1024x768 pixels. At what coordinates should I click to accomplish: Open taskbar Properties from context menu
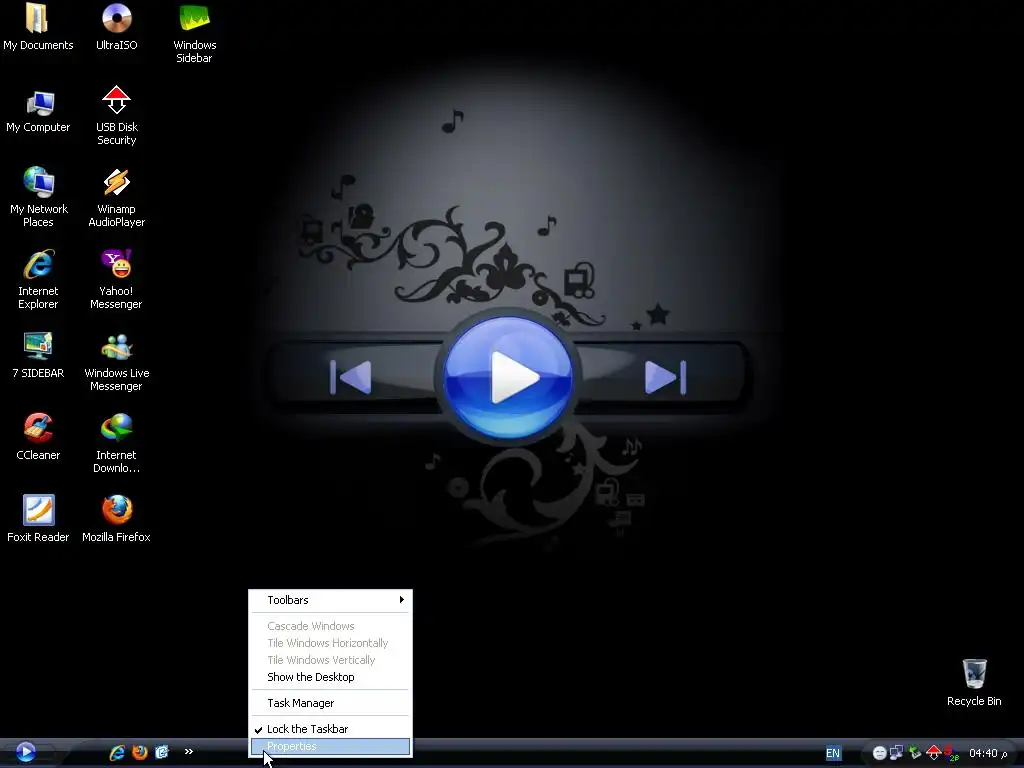pos(330,746)
